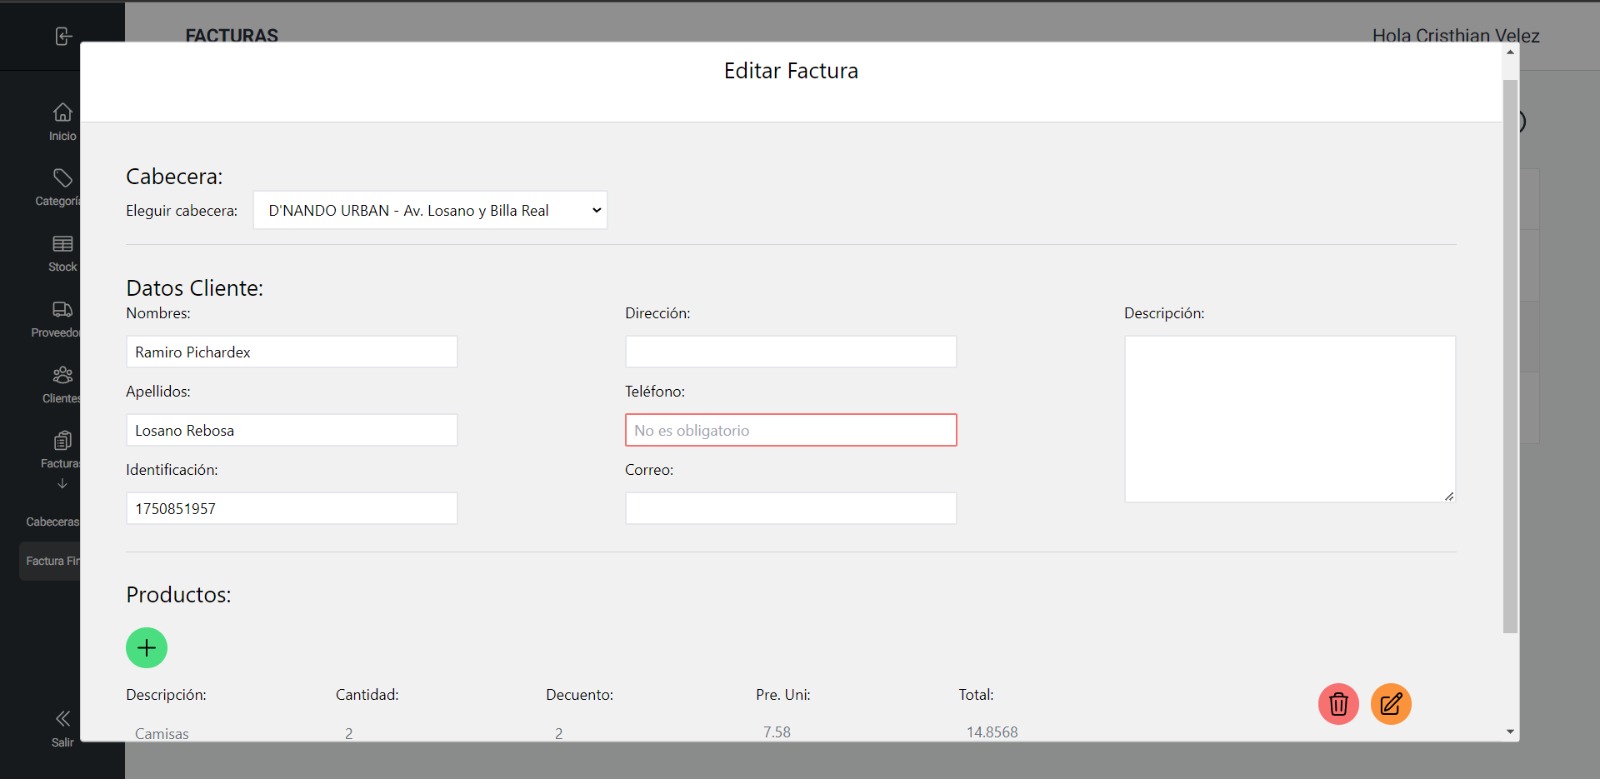This screenshot has height=779, width=1600.
Task: Click Salir double-chevron icon
Action: [x=62, y=719]
